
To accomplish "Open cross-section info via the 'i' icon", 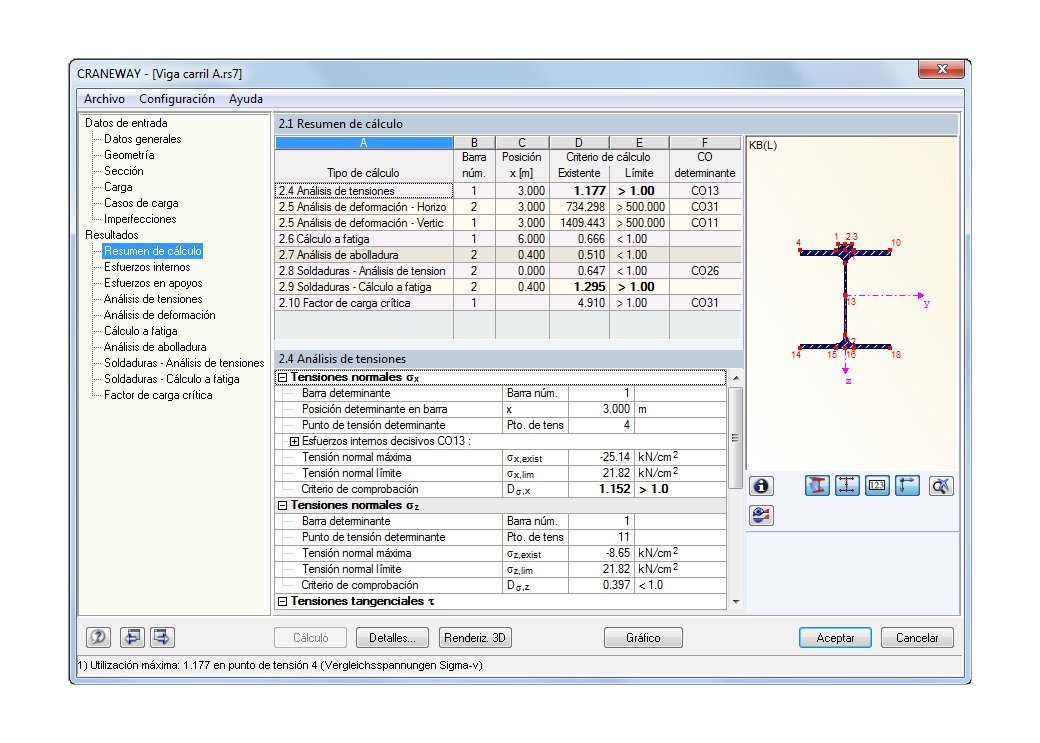I will point(761,486).
